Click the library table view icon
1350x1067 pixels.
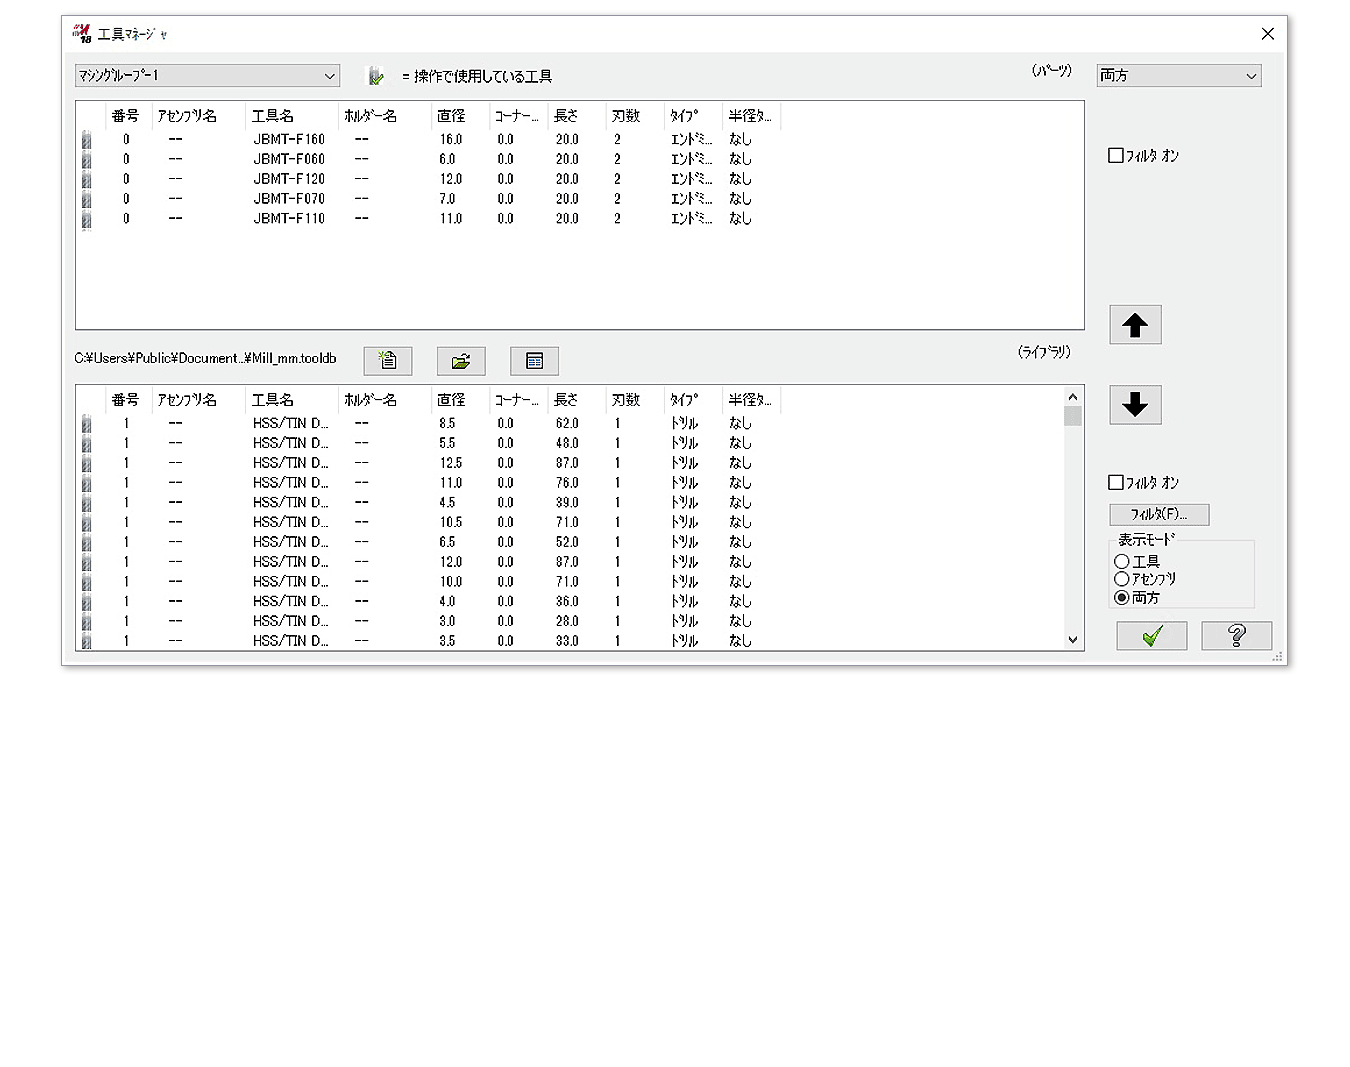coord(534,361)
